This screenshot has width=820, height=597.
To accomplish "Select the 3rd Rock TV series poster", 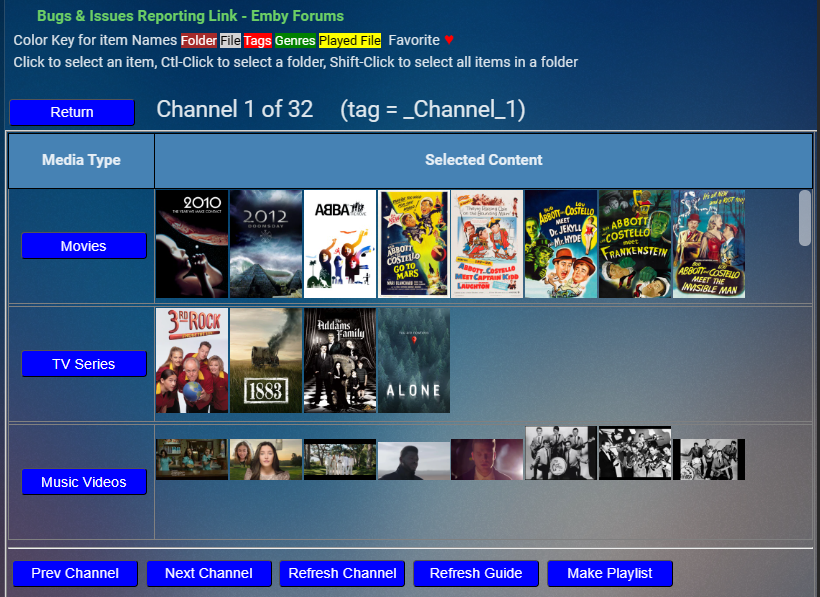I will pos(192,361).
